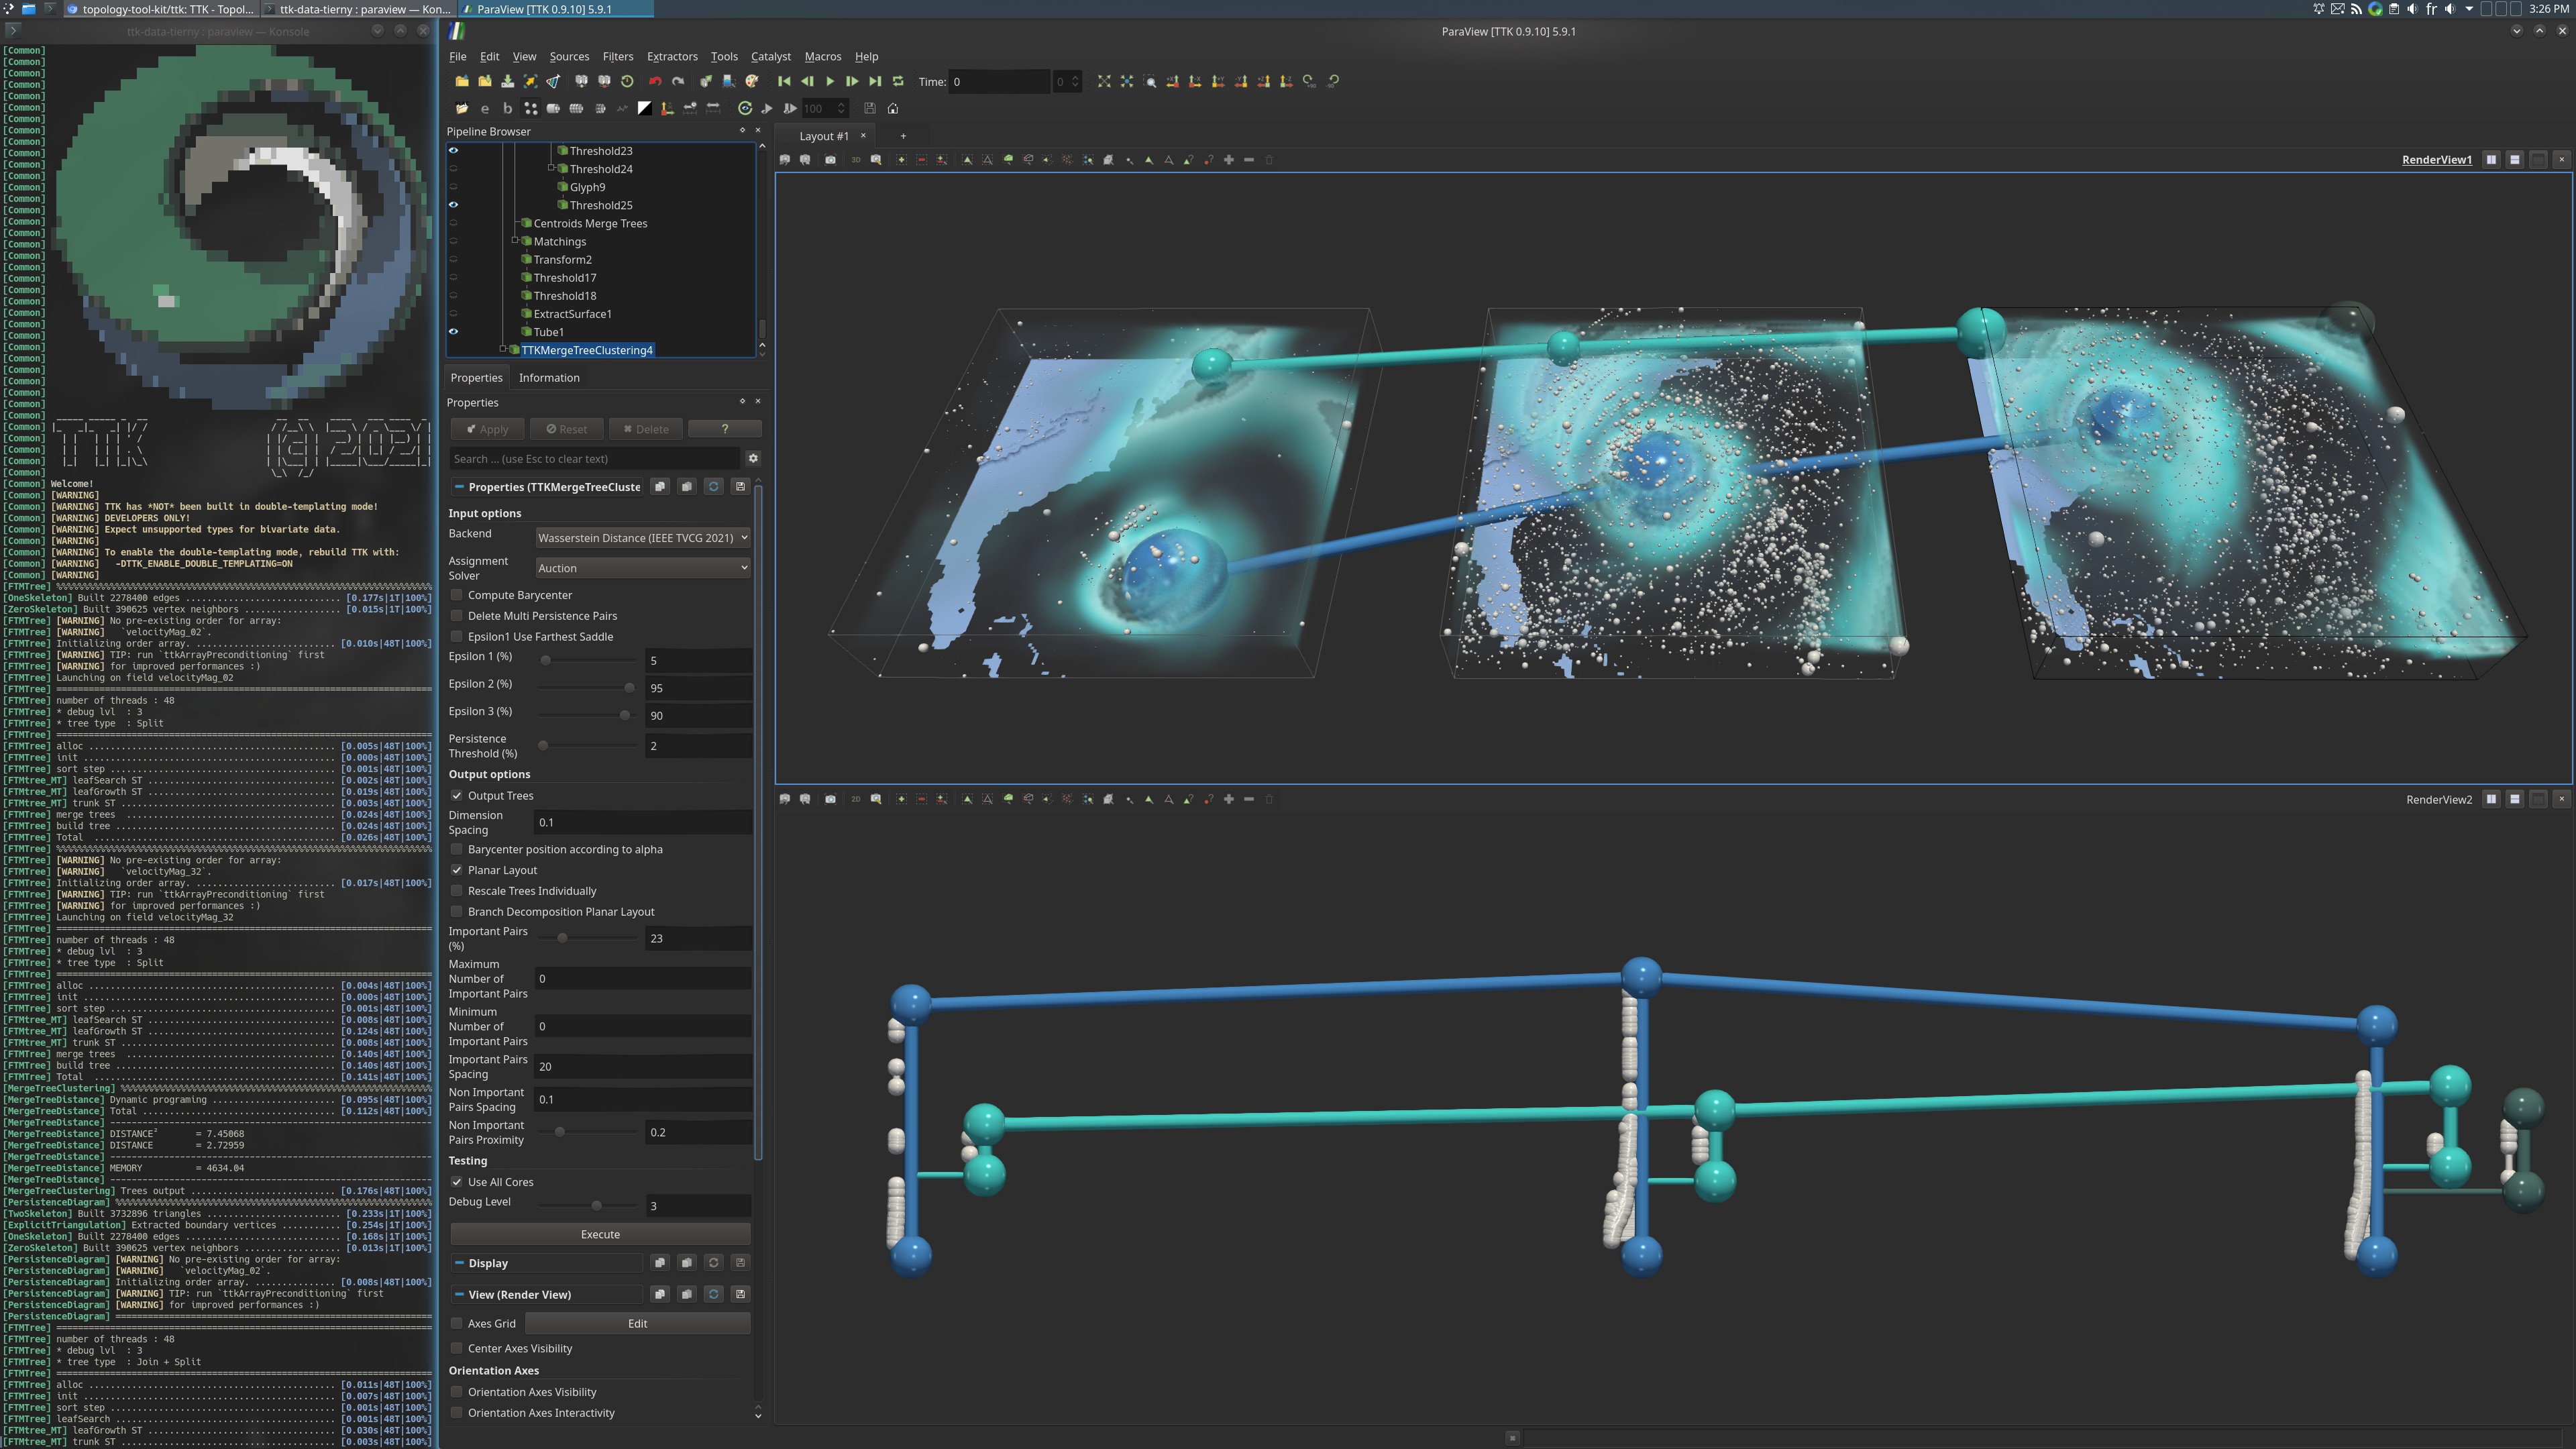Open the Assignment Solver Auction dropdown

click(x=642, y=568)
